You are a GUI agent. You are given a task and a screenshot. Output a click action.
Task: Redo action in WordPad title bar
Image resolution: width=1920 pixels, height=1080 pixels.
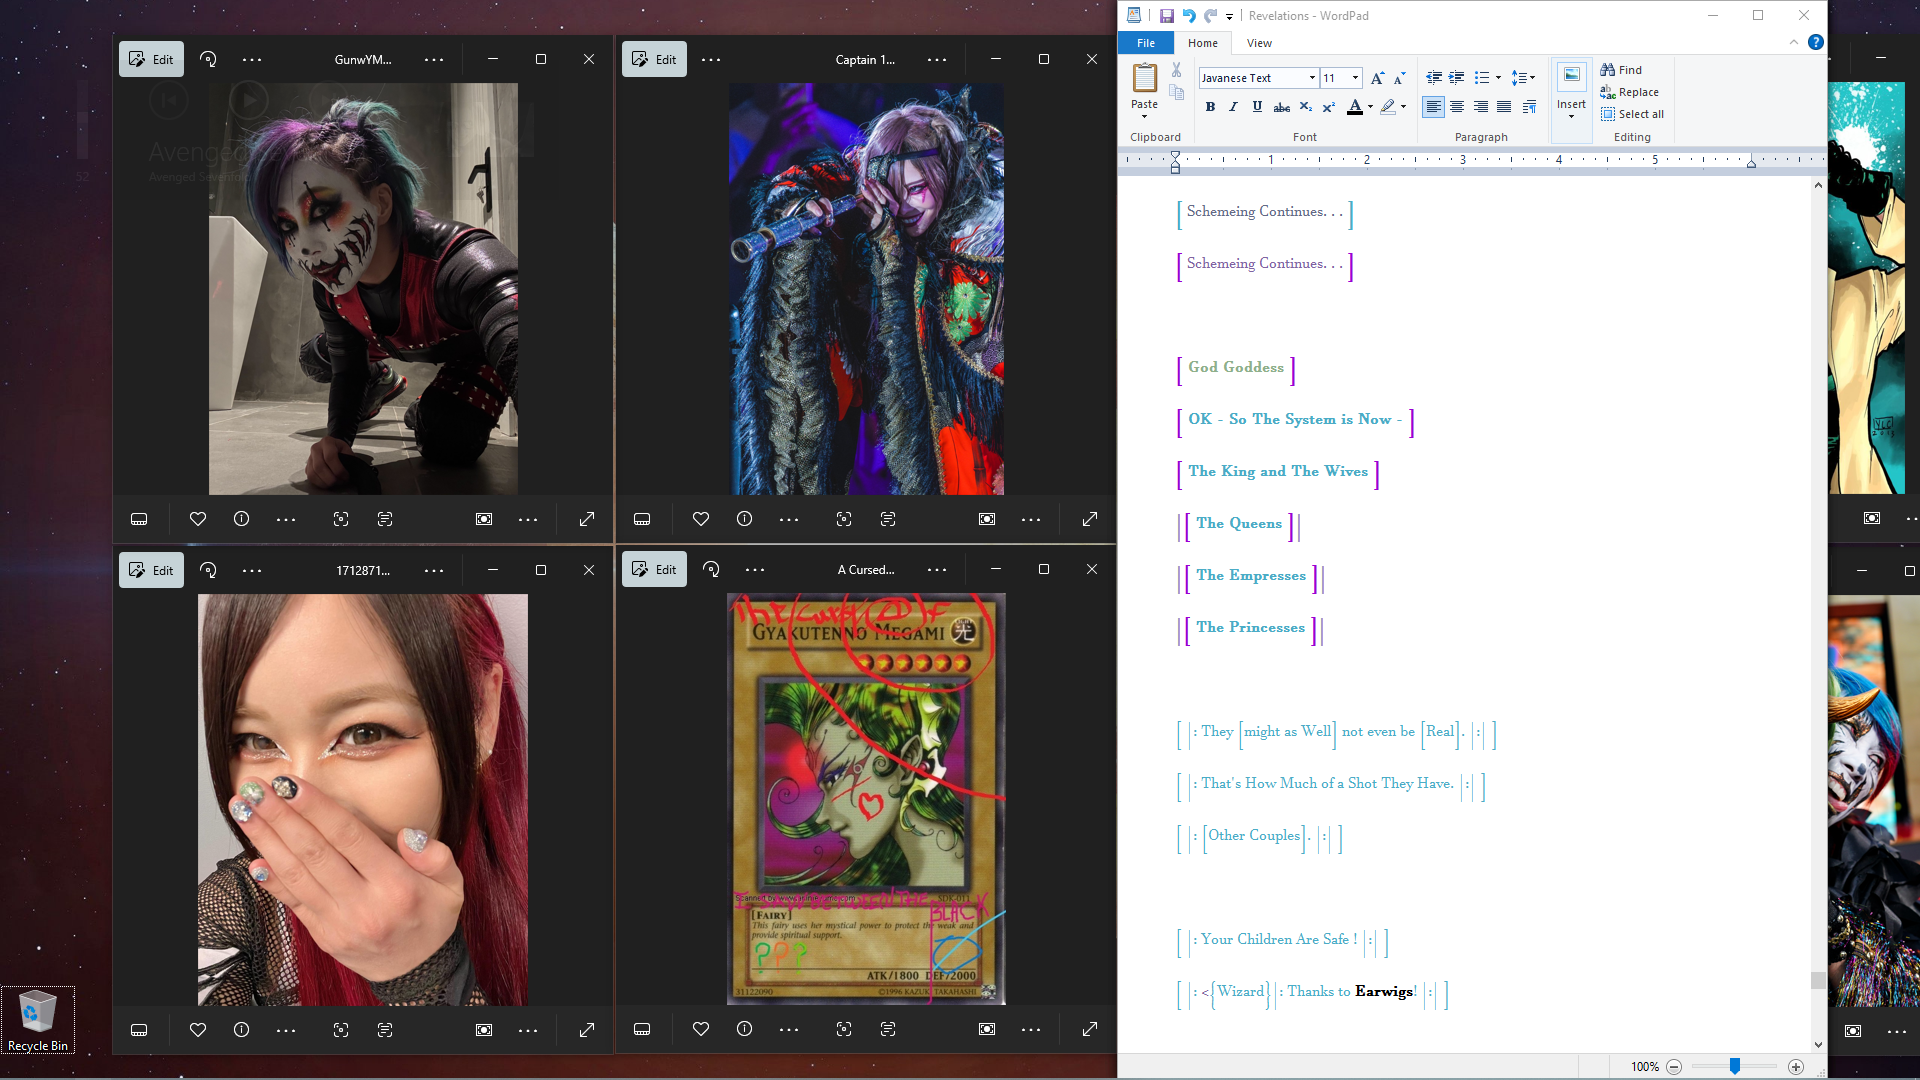(1210, 16)
